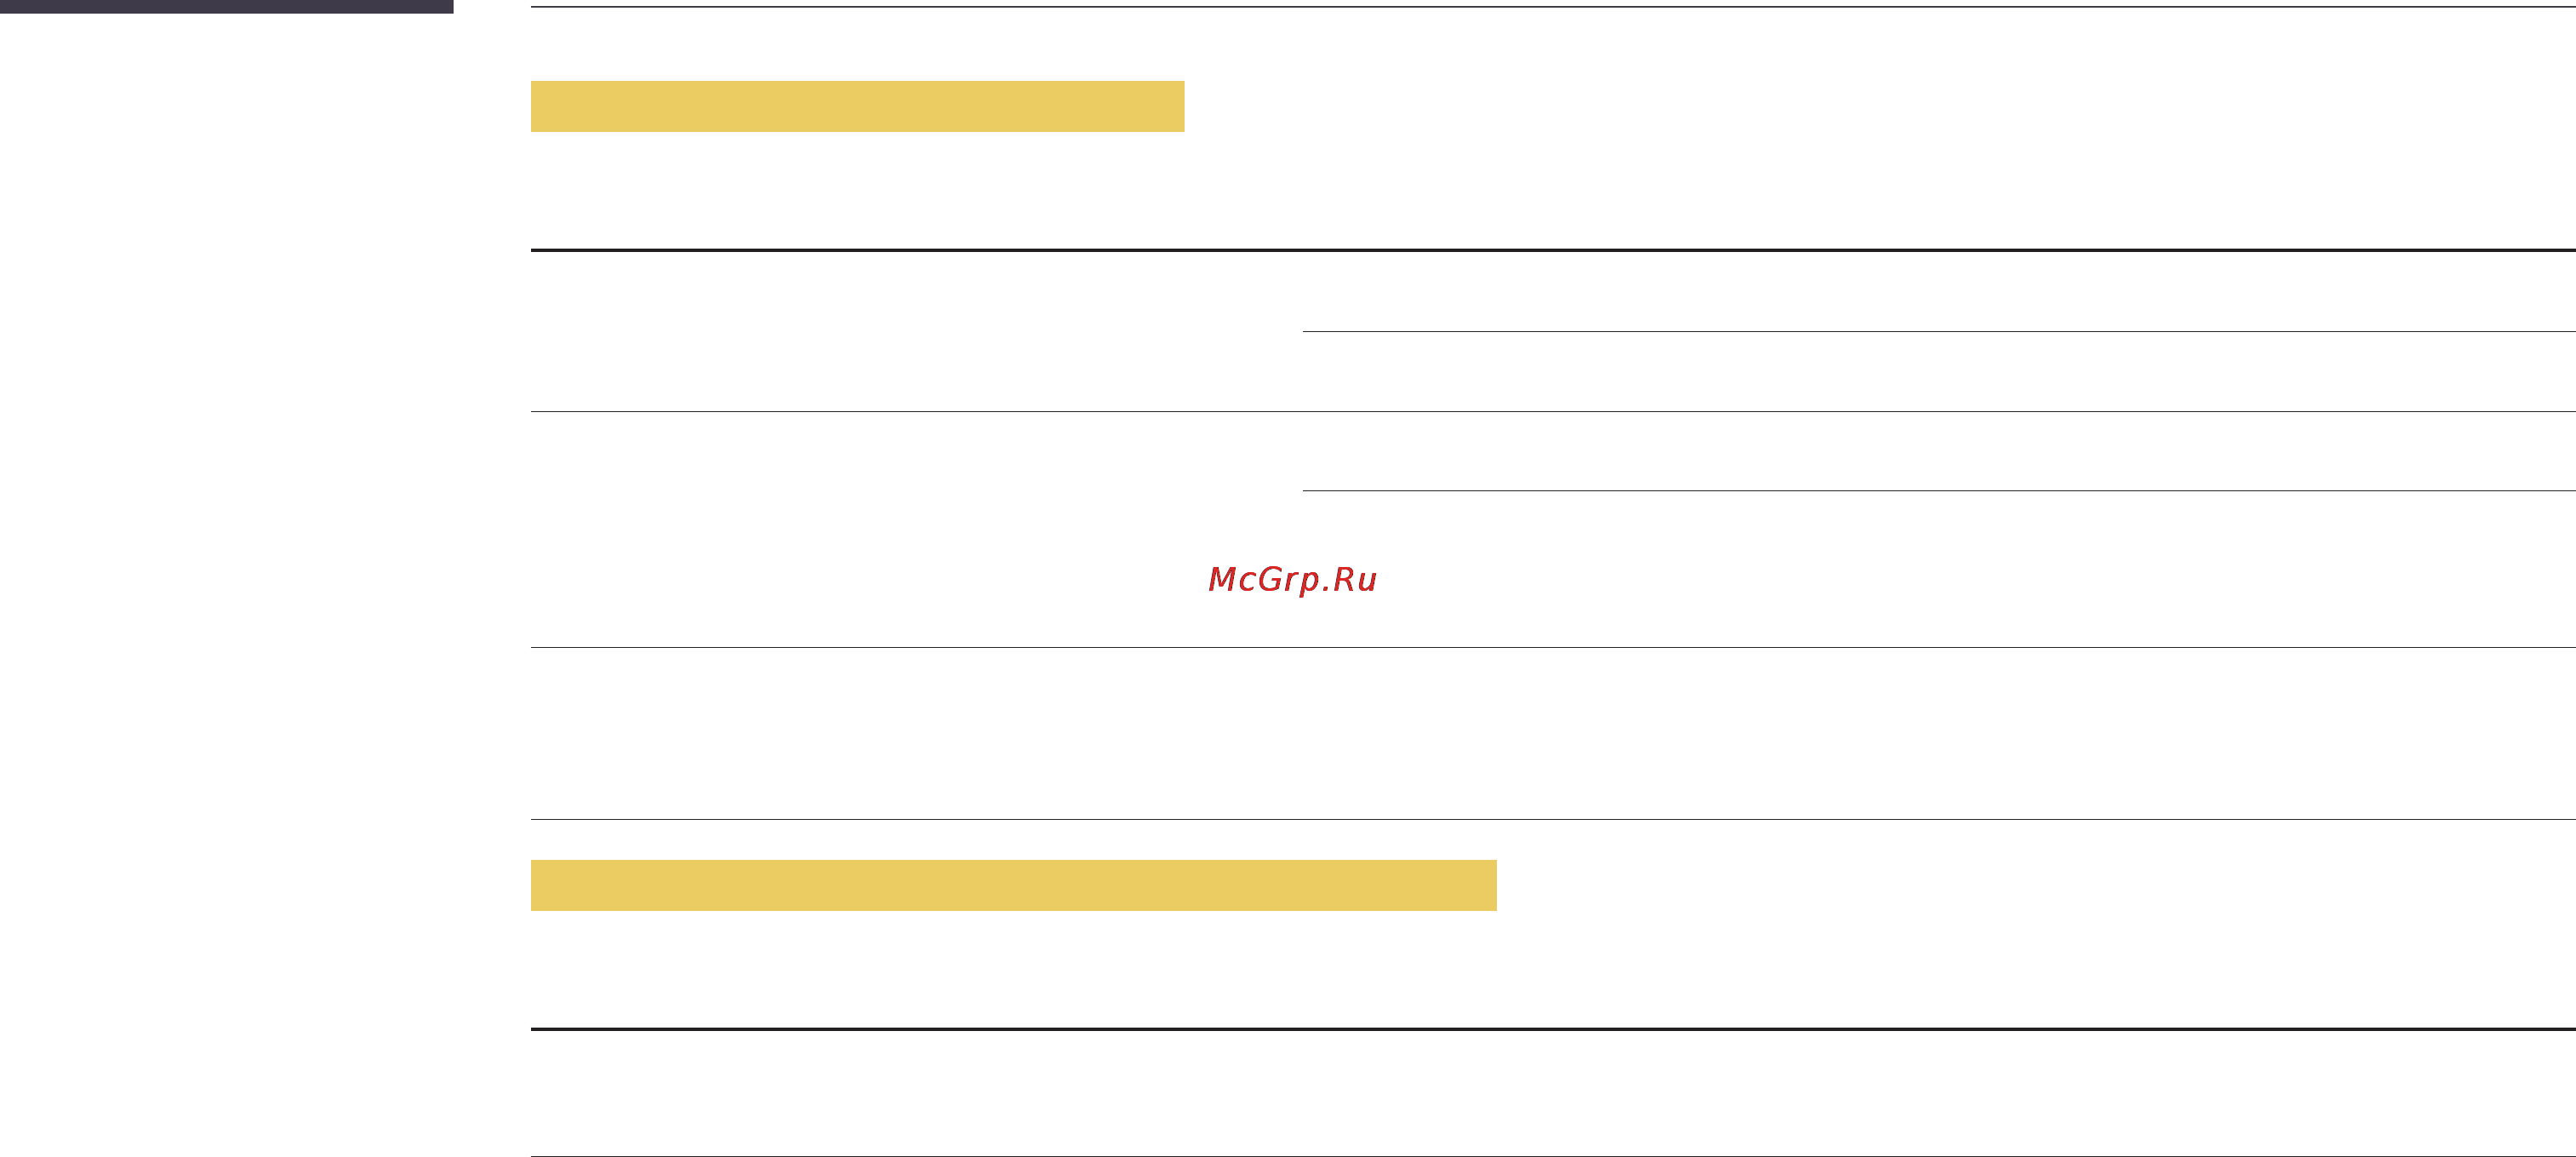Open the McGrp.Ru watermark link
Image resolution: width=2576 pixels, height=1157 pixels.
1292,579
